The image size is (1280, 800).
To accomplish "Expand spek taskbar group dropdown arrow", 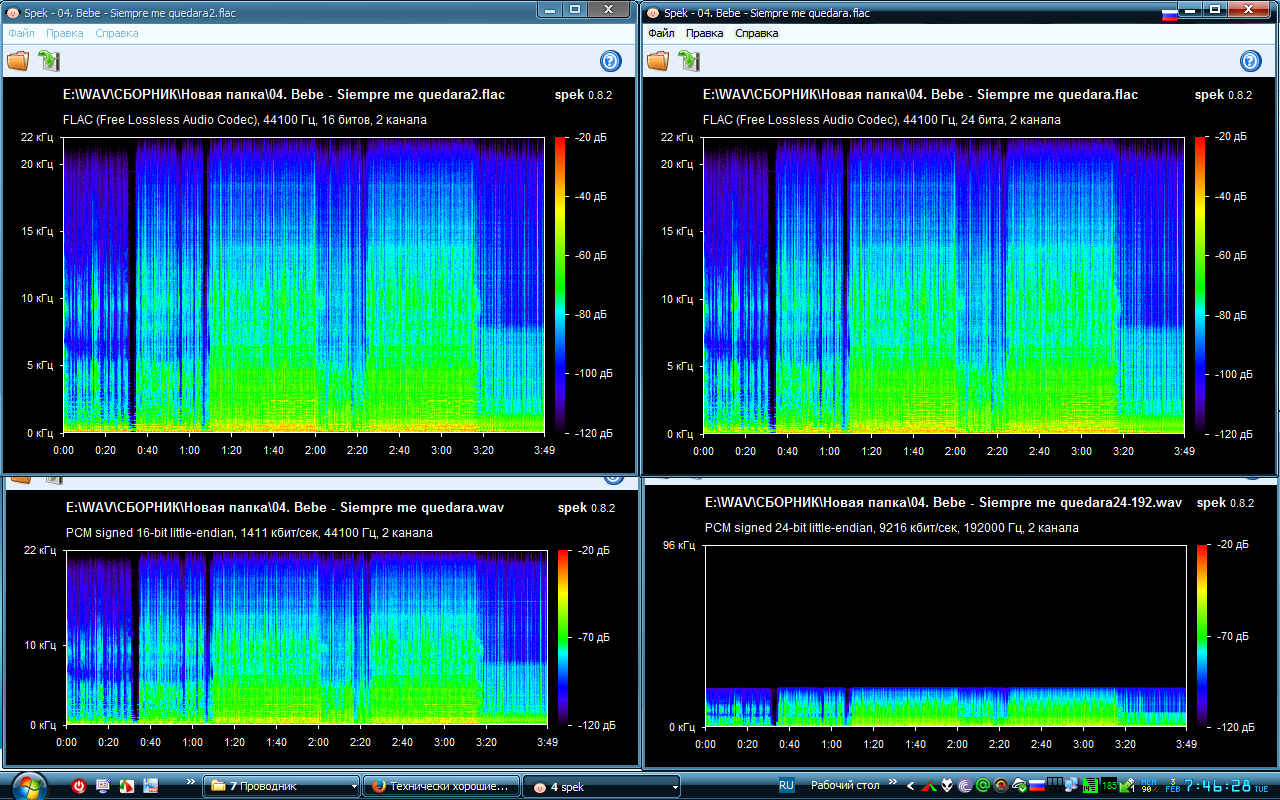I will point(675,787).
